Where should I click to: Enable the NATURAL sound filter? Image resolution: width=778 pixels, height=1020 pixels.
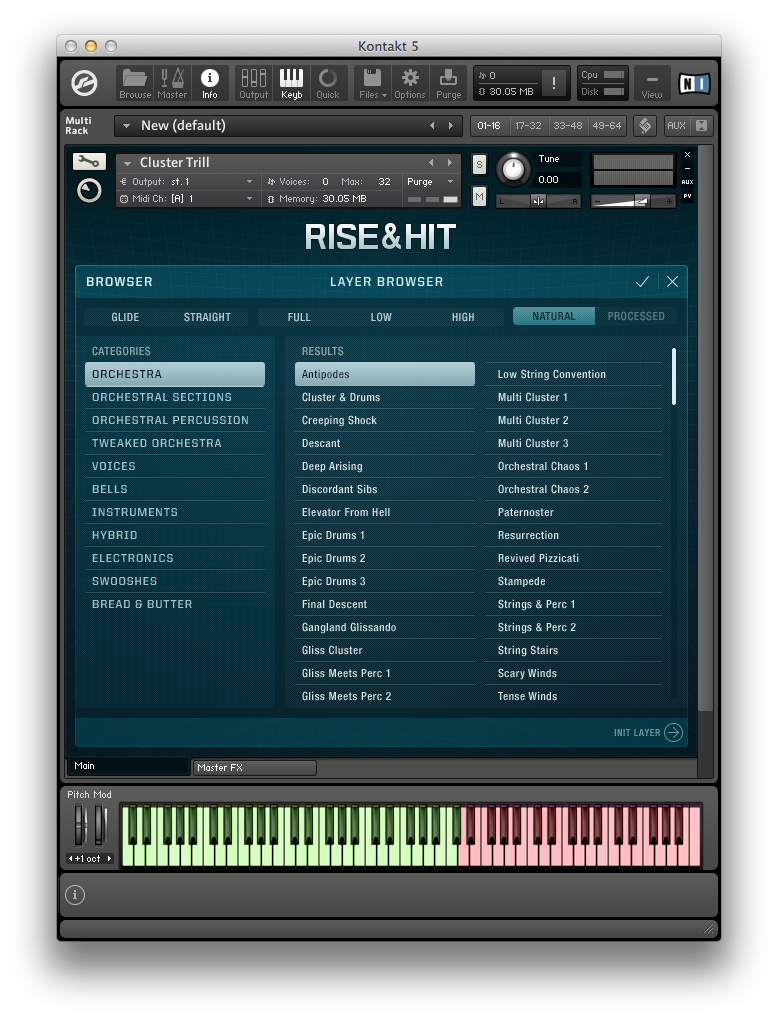pos(554,316)
